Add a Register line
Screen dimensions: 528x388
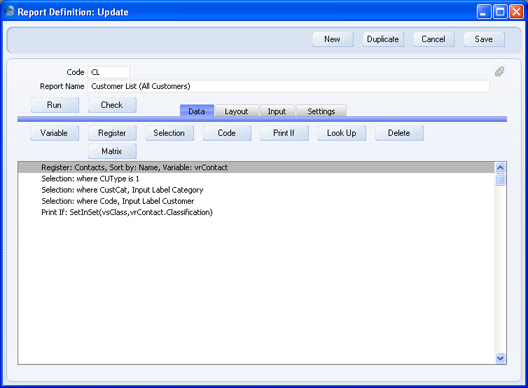[112, 133]
